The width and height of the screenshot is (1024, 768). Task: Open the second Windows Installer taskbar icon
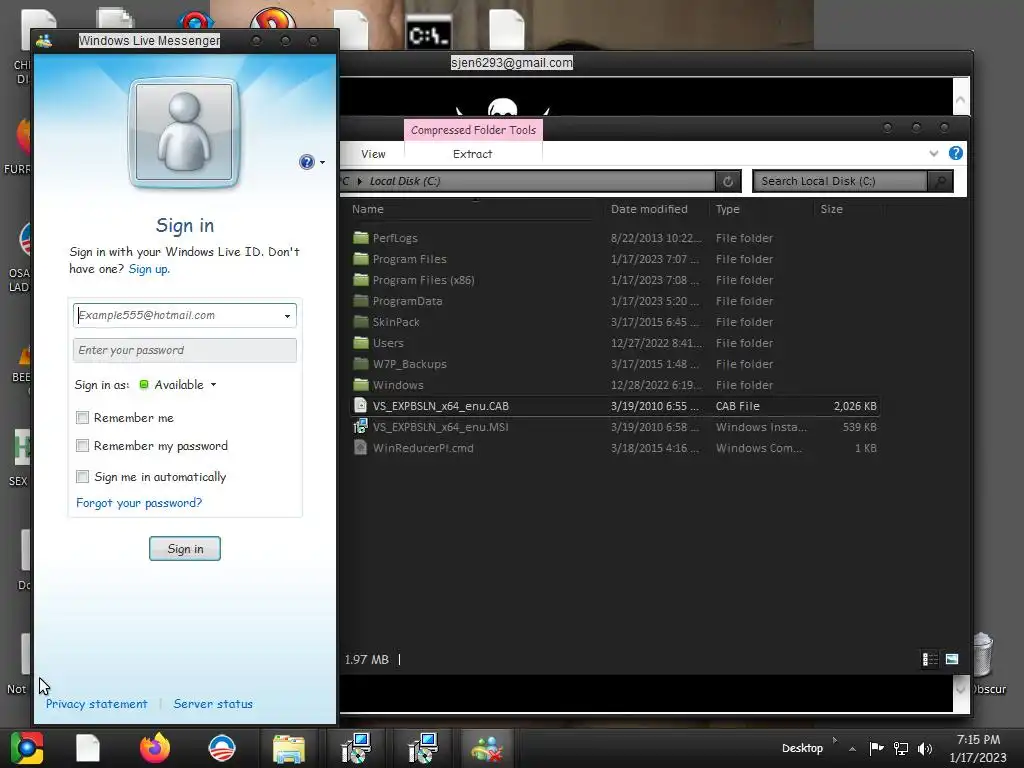[x=422, y=748]
